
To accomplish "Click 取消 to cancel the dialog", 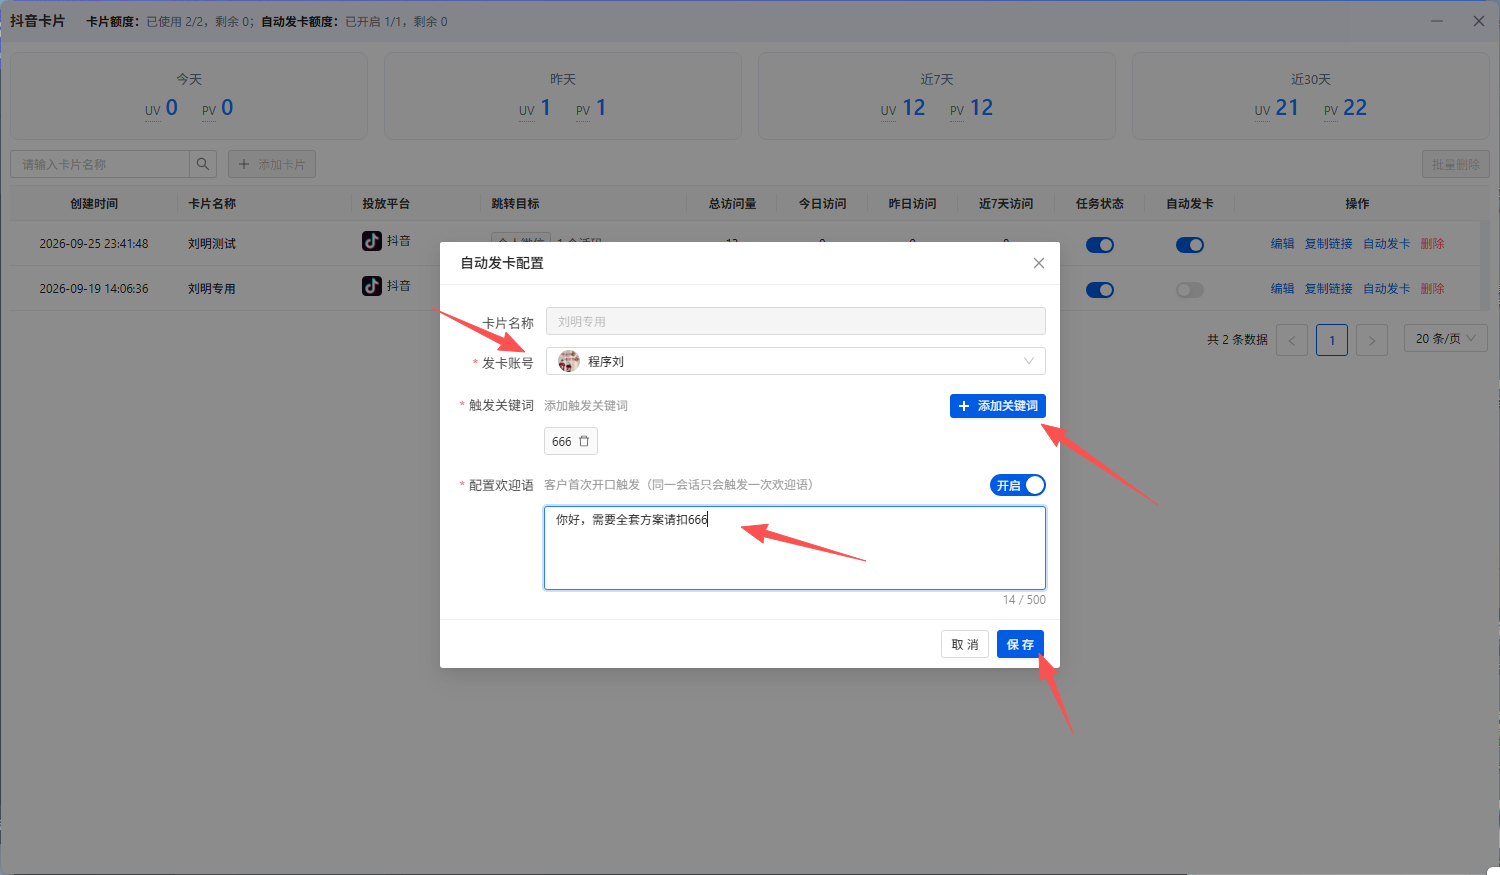I will pyautogui.click(x=965, y=644).
